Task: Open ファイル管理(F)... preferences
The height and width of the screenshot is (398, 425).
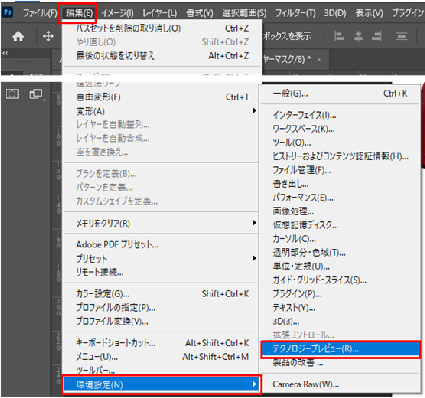Action: click(x=340, y=170)
